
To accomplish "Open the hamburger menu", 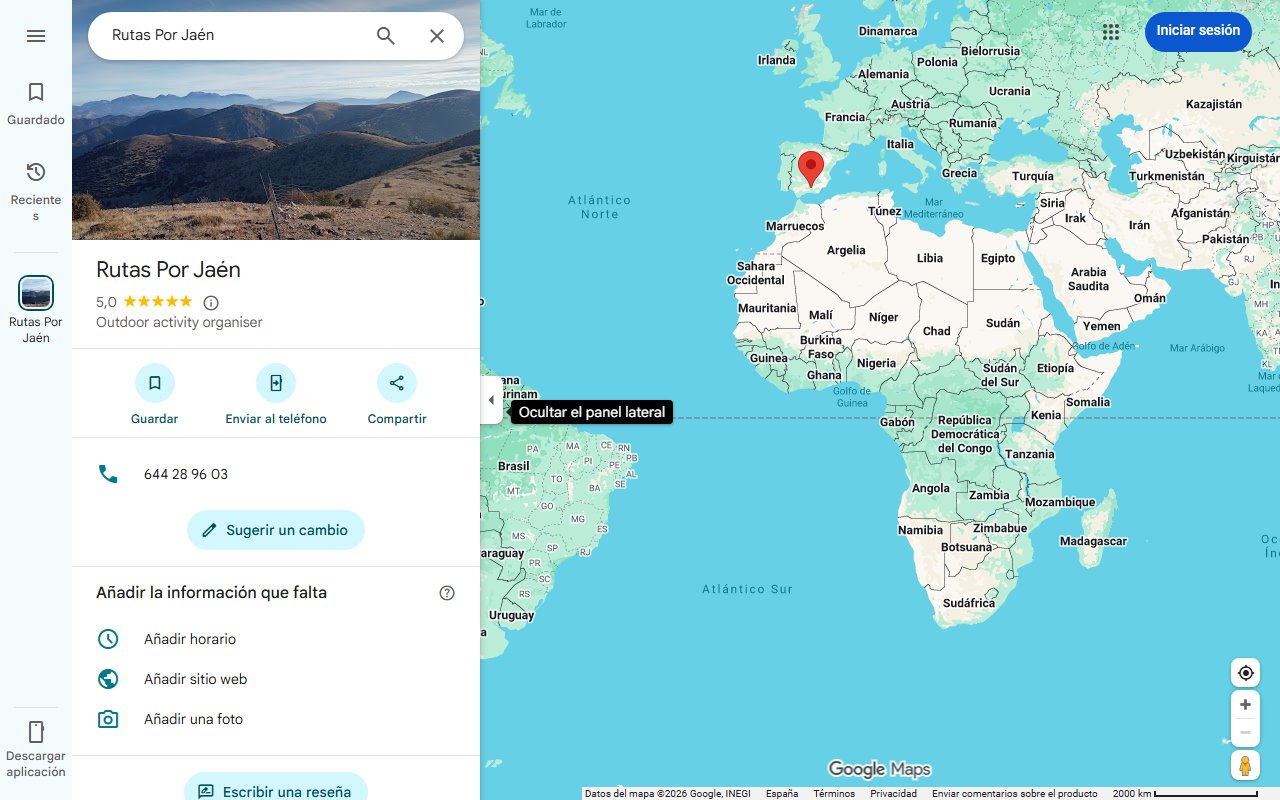I will point(36,35).
